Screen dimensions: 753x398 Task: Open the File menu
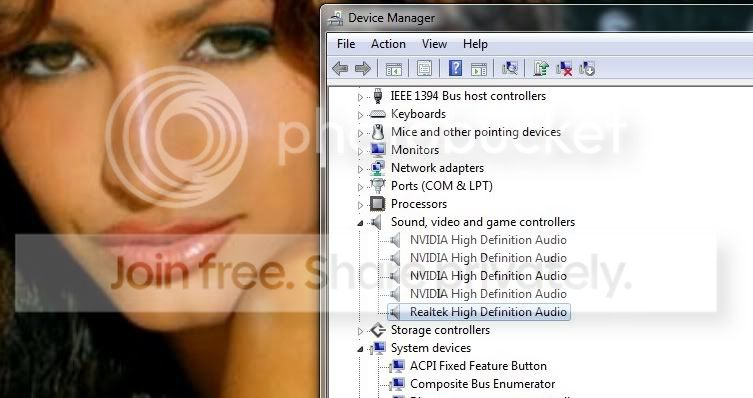(346, 44)
